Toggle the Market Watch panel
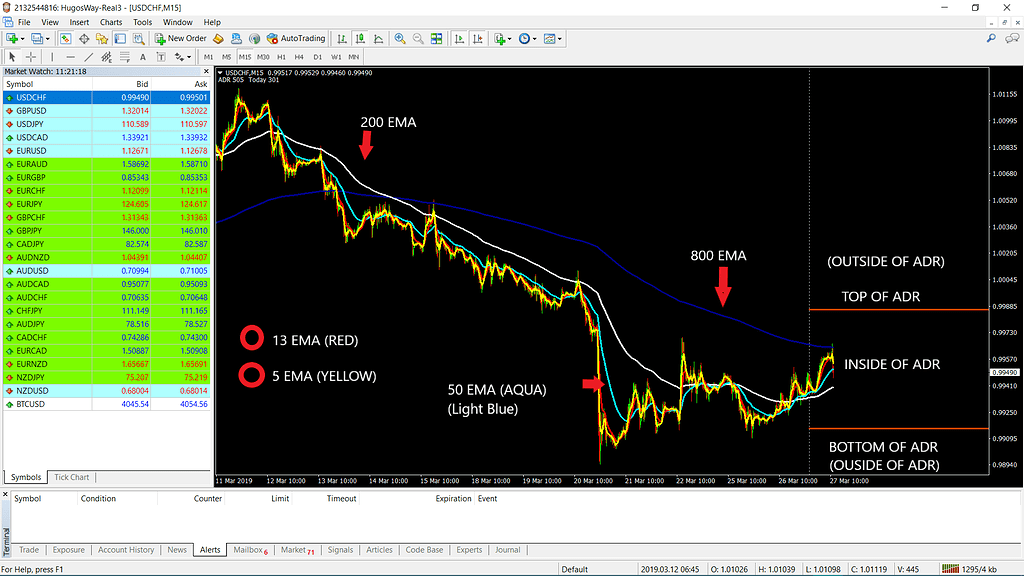Image resolution: width=1024 pixels, height=576 pixels. tap(66, 39)
